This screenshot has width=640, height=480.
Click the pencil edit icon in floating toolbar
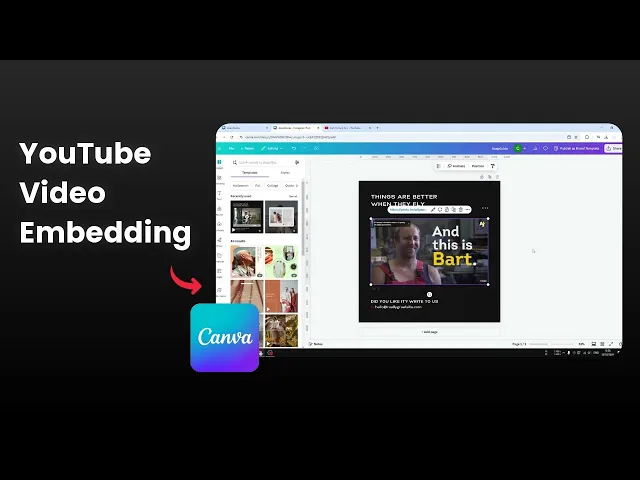[433, 209]
